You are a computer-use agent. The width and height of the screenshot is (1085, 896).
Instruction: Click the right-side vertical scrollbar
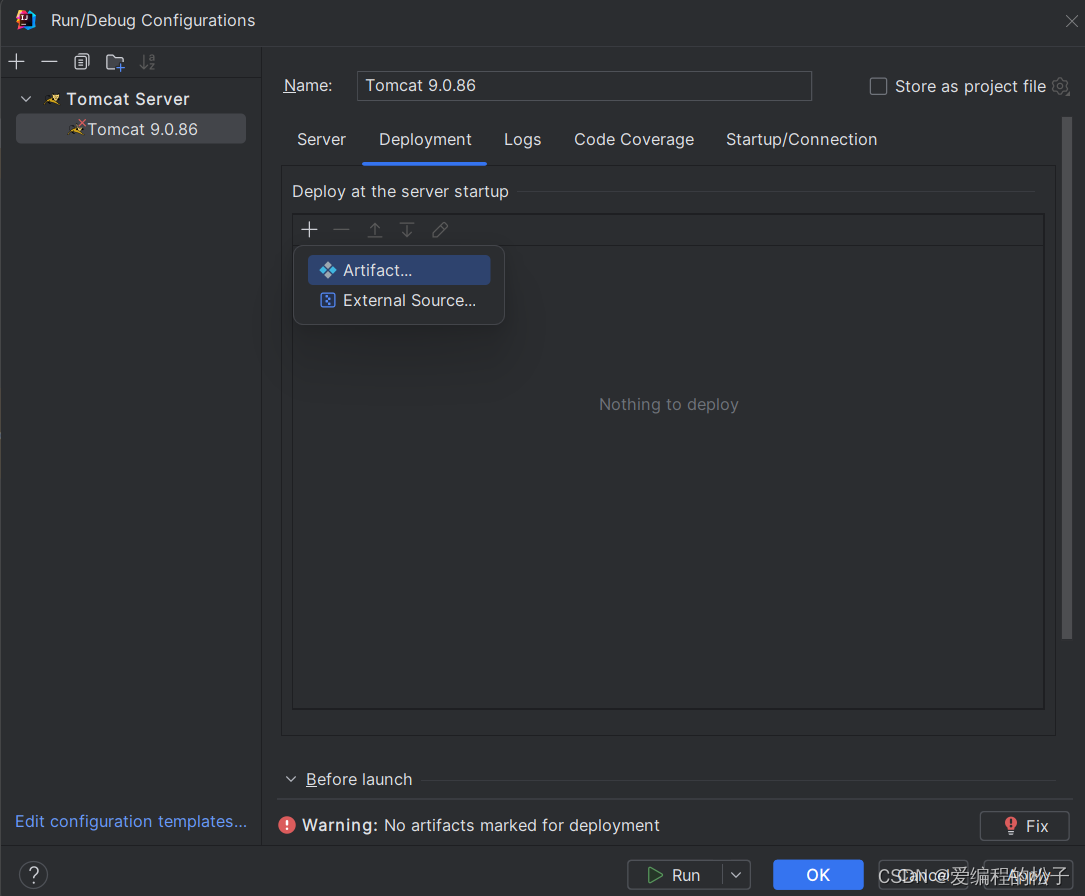pos(1066,378)
